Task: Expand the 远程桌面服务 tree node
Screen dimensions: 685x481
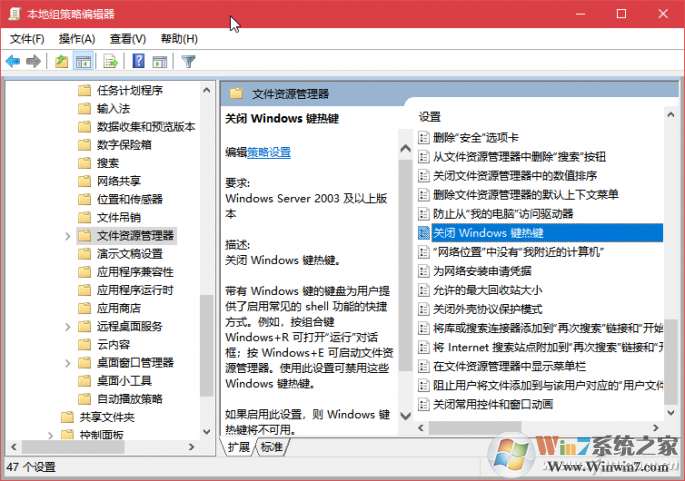Action: click(x=68, y=326)
